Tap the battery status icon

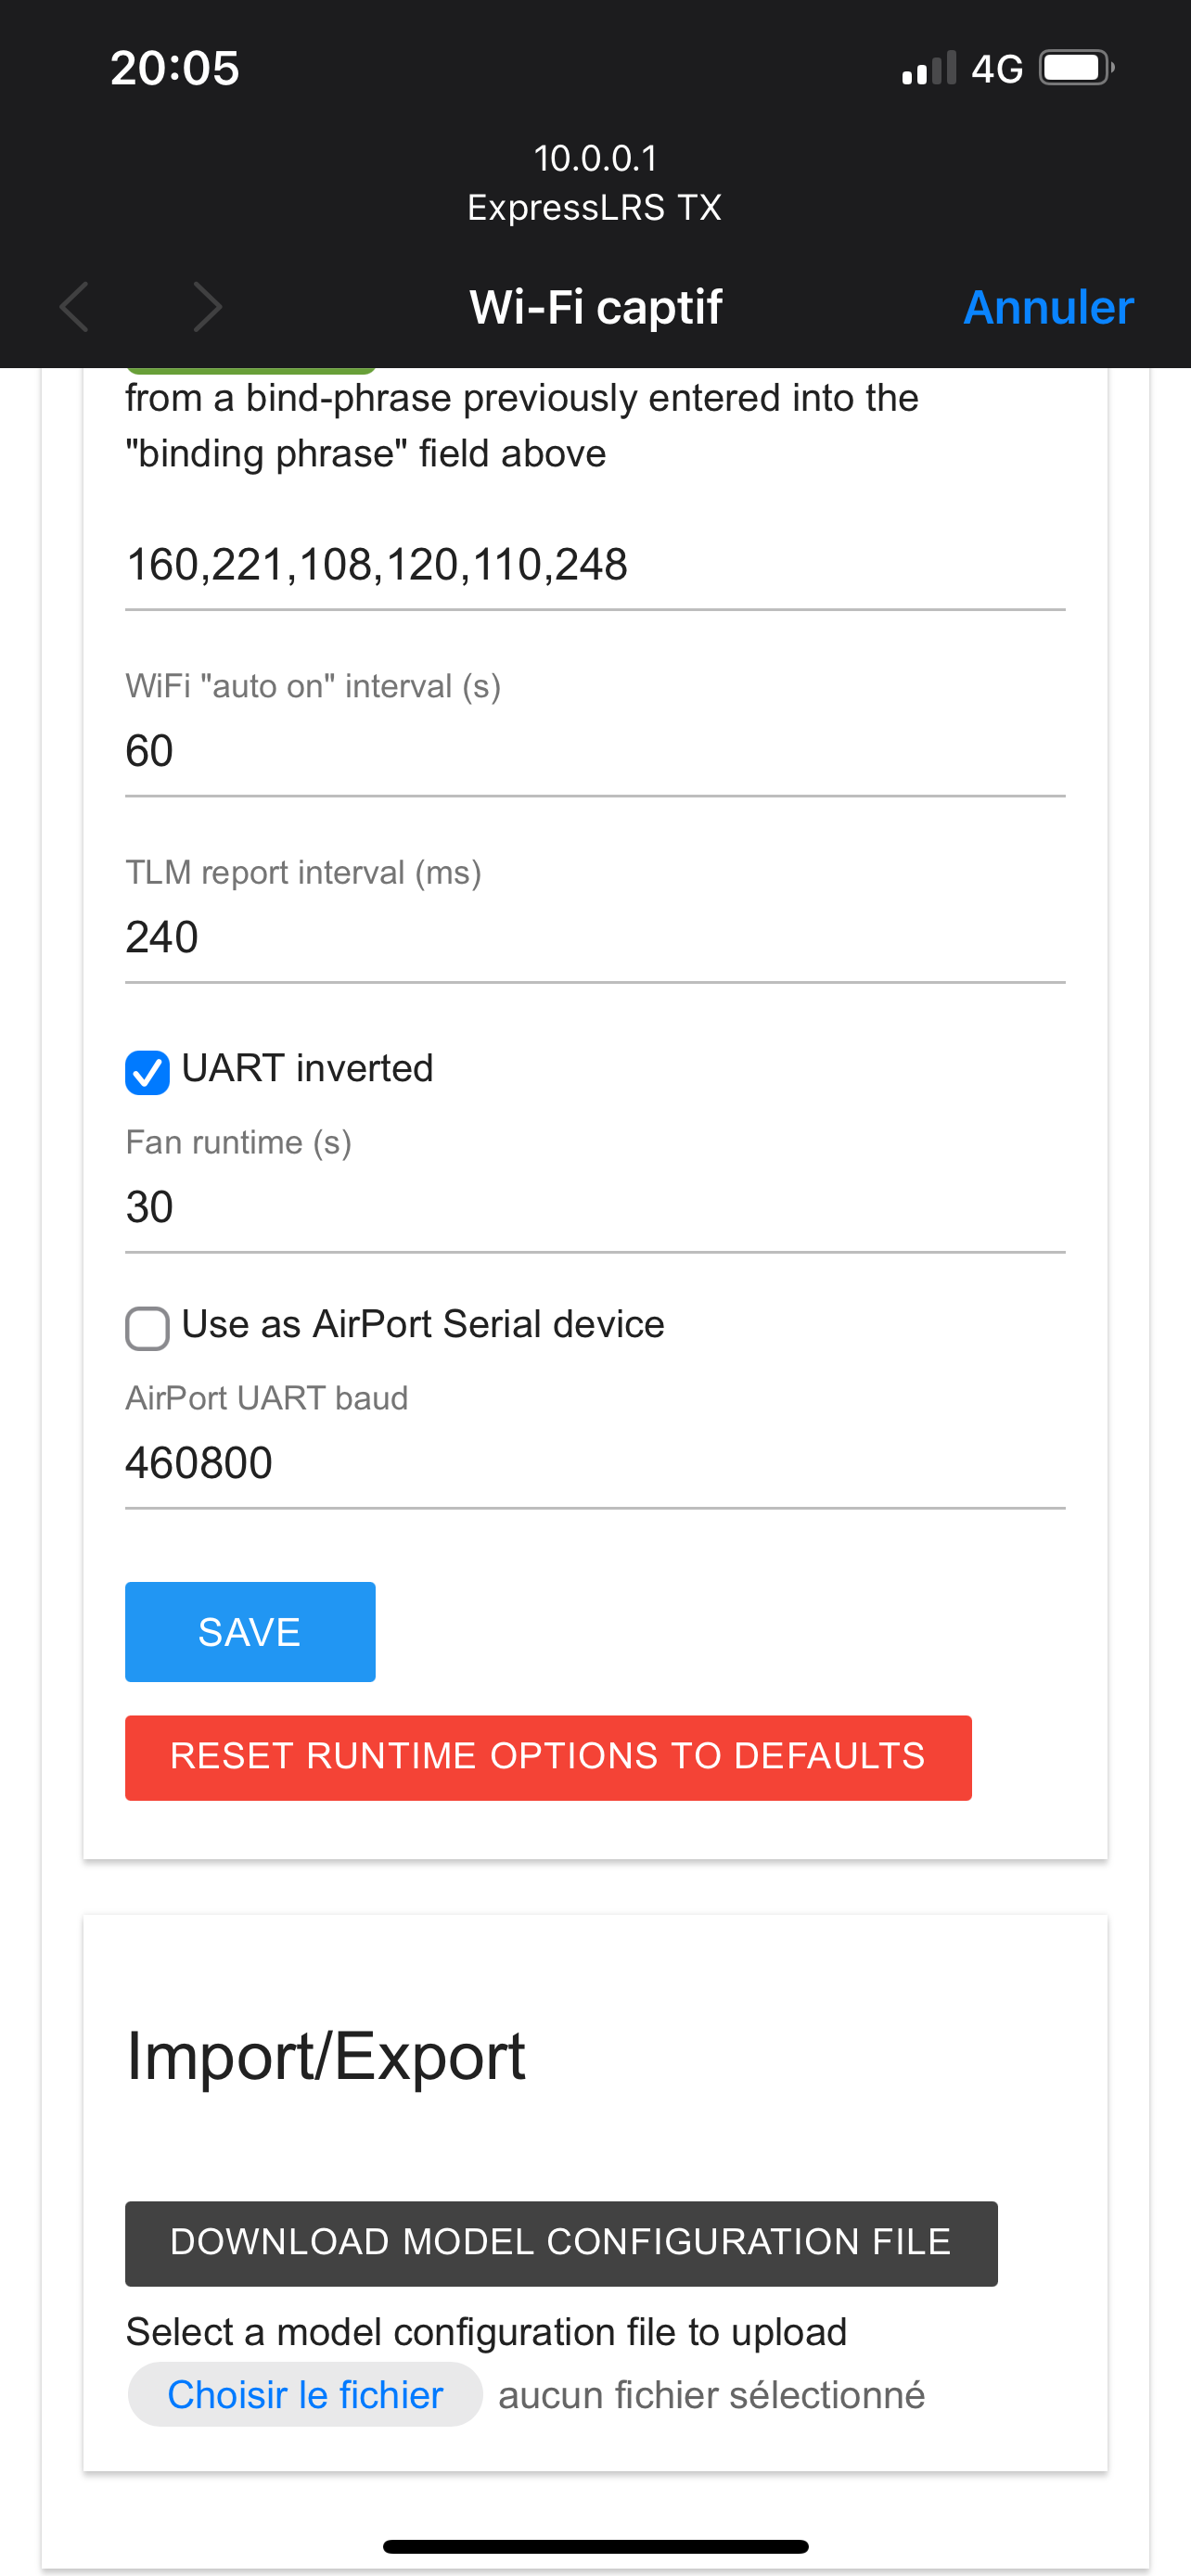pos(1076,68)
